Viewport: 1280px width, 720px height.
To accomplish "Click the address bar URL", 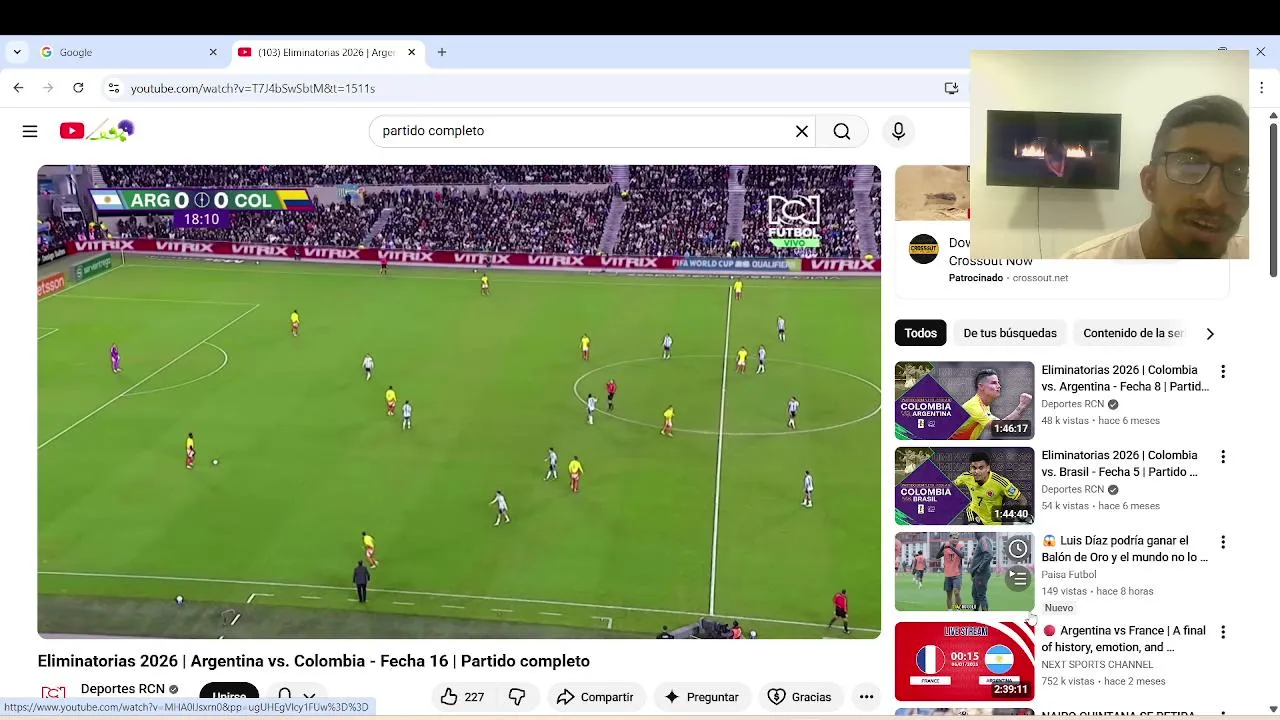I will coord(252,88).
